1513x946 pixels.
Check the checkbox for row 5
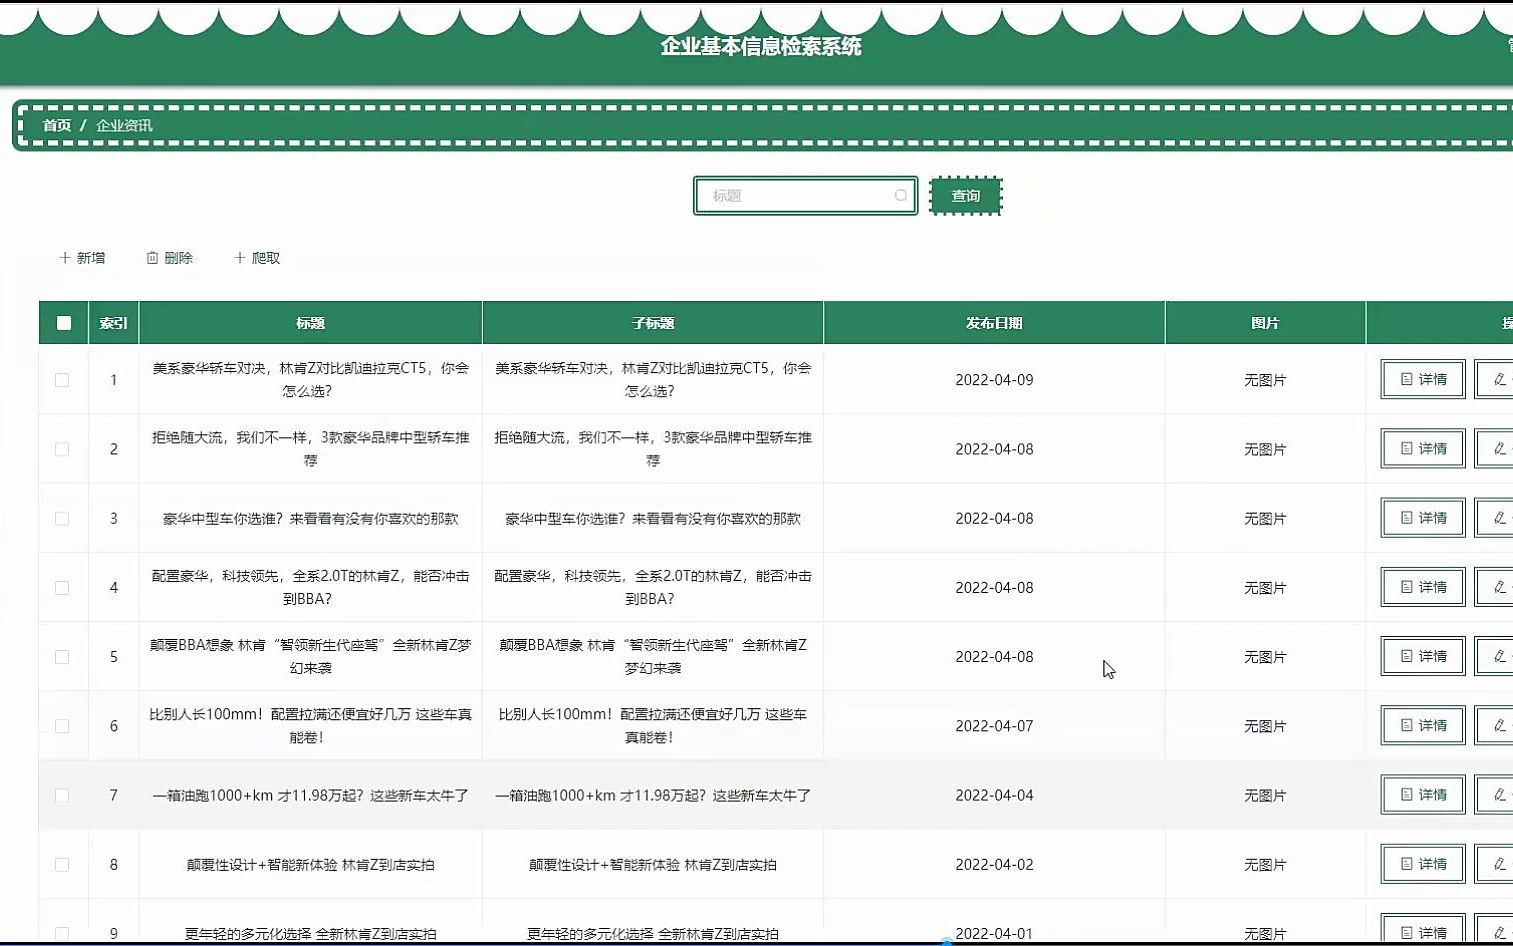[62, 657]
